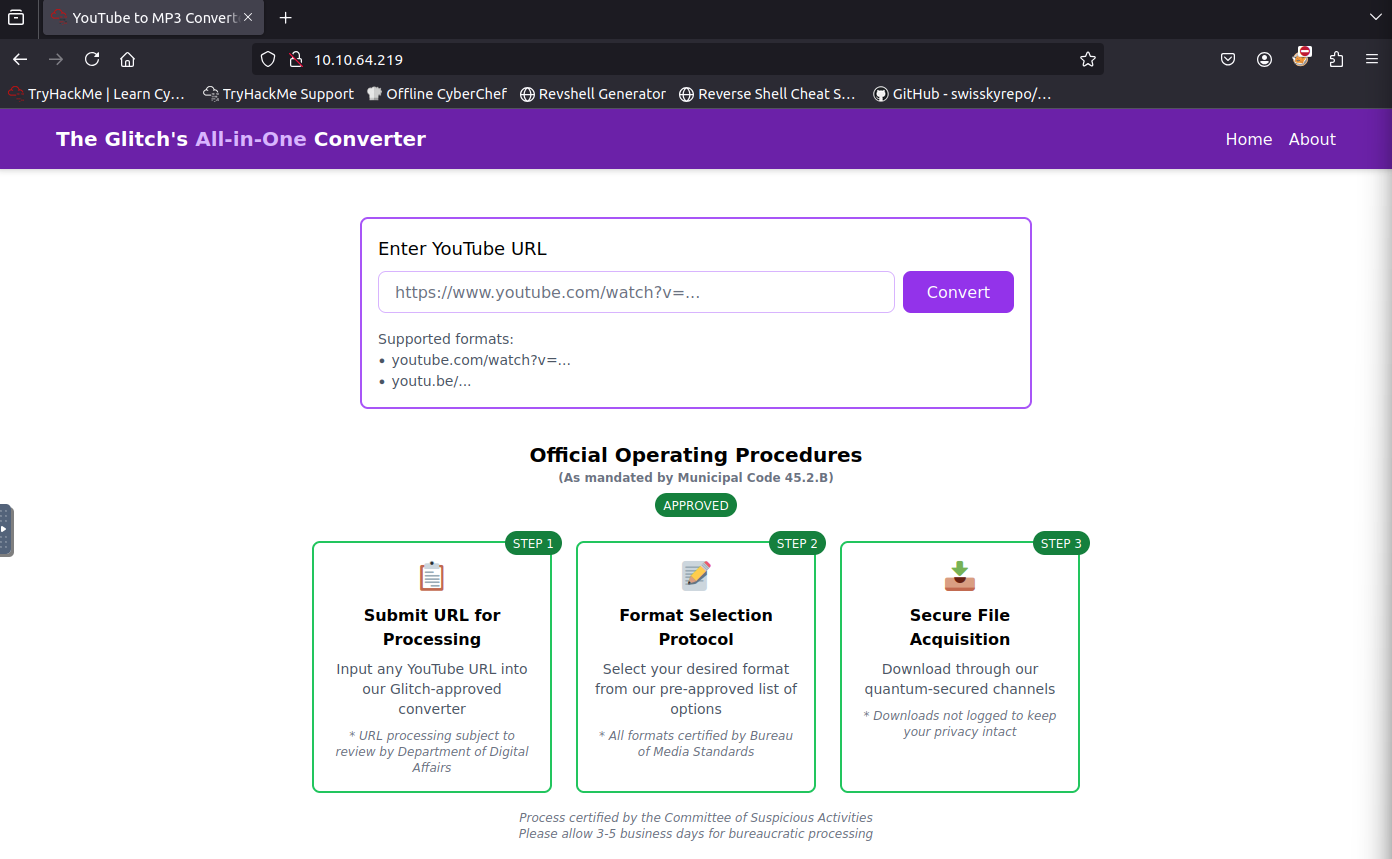This screenshot has width=1392, height=859.
Task: Select the YouTube to MP3 Converter tab
Action: coord(152,18)
